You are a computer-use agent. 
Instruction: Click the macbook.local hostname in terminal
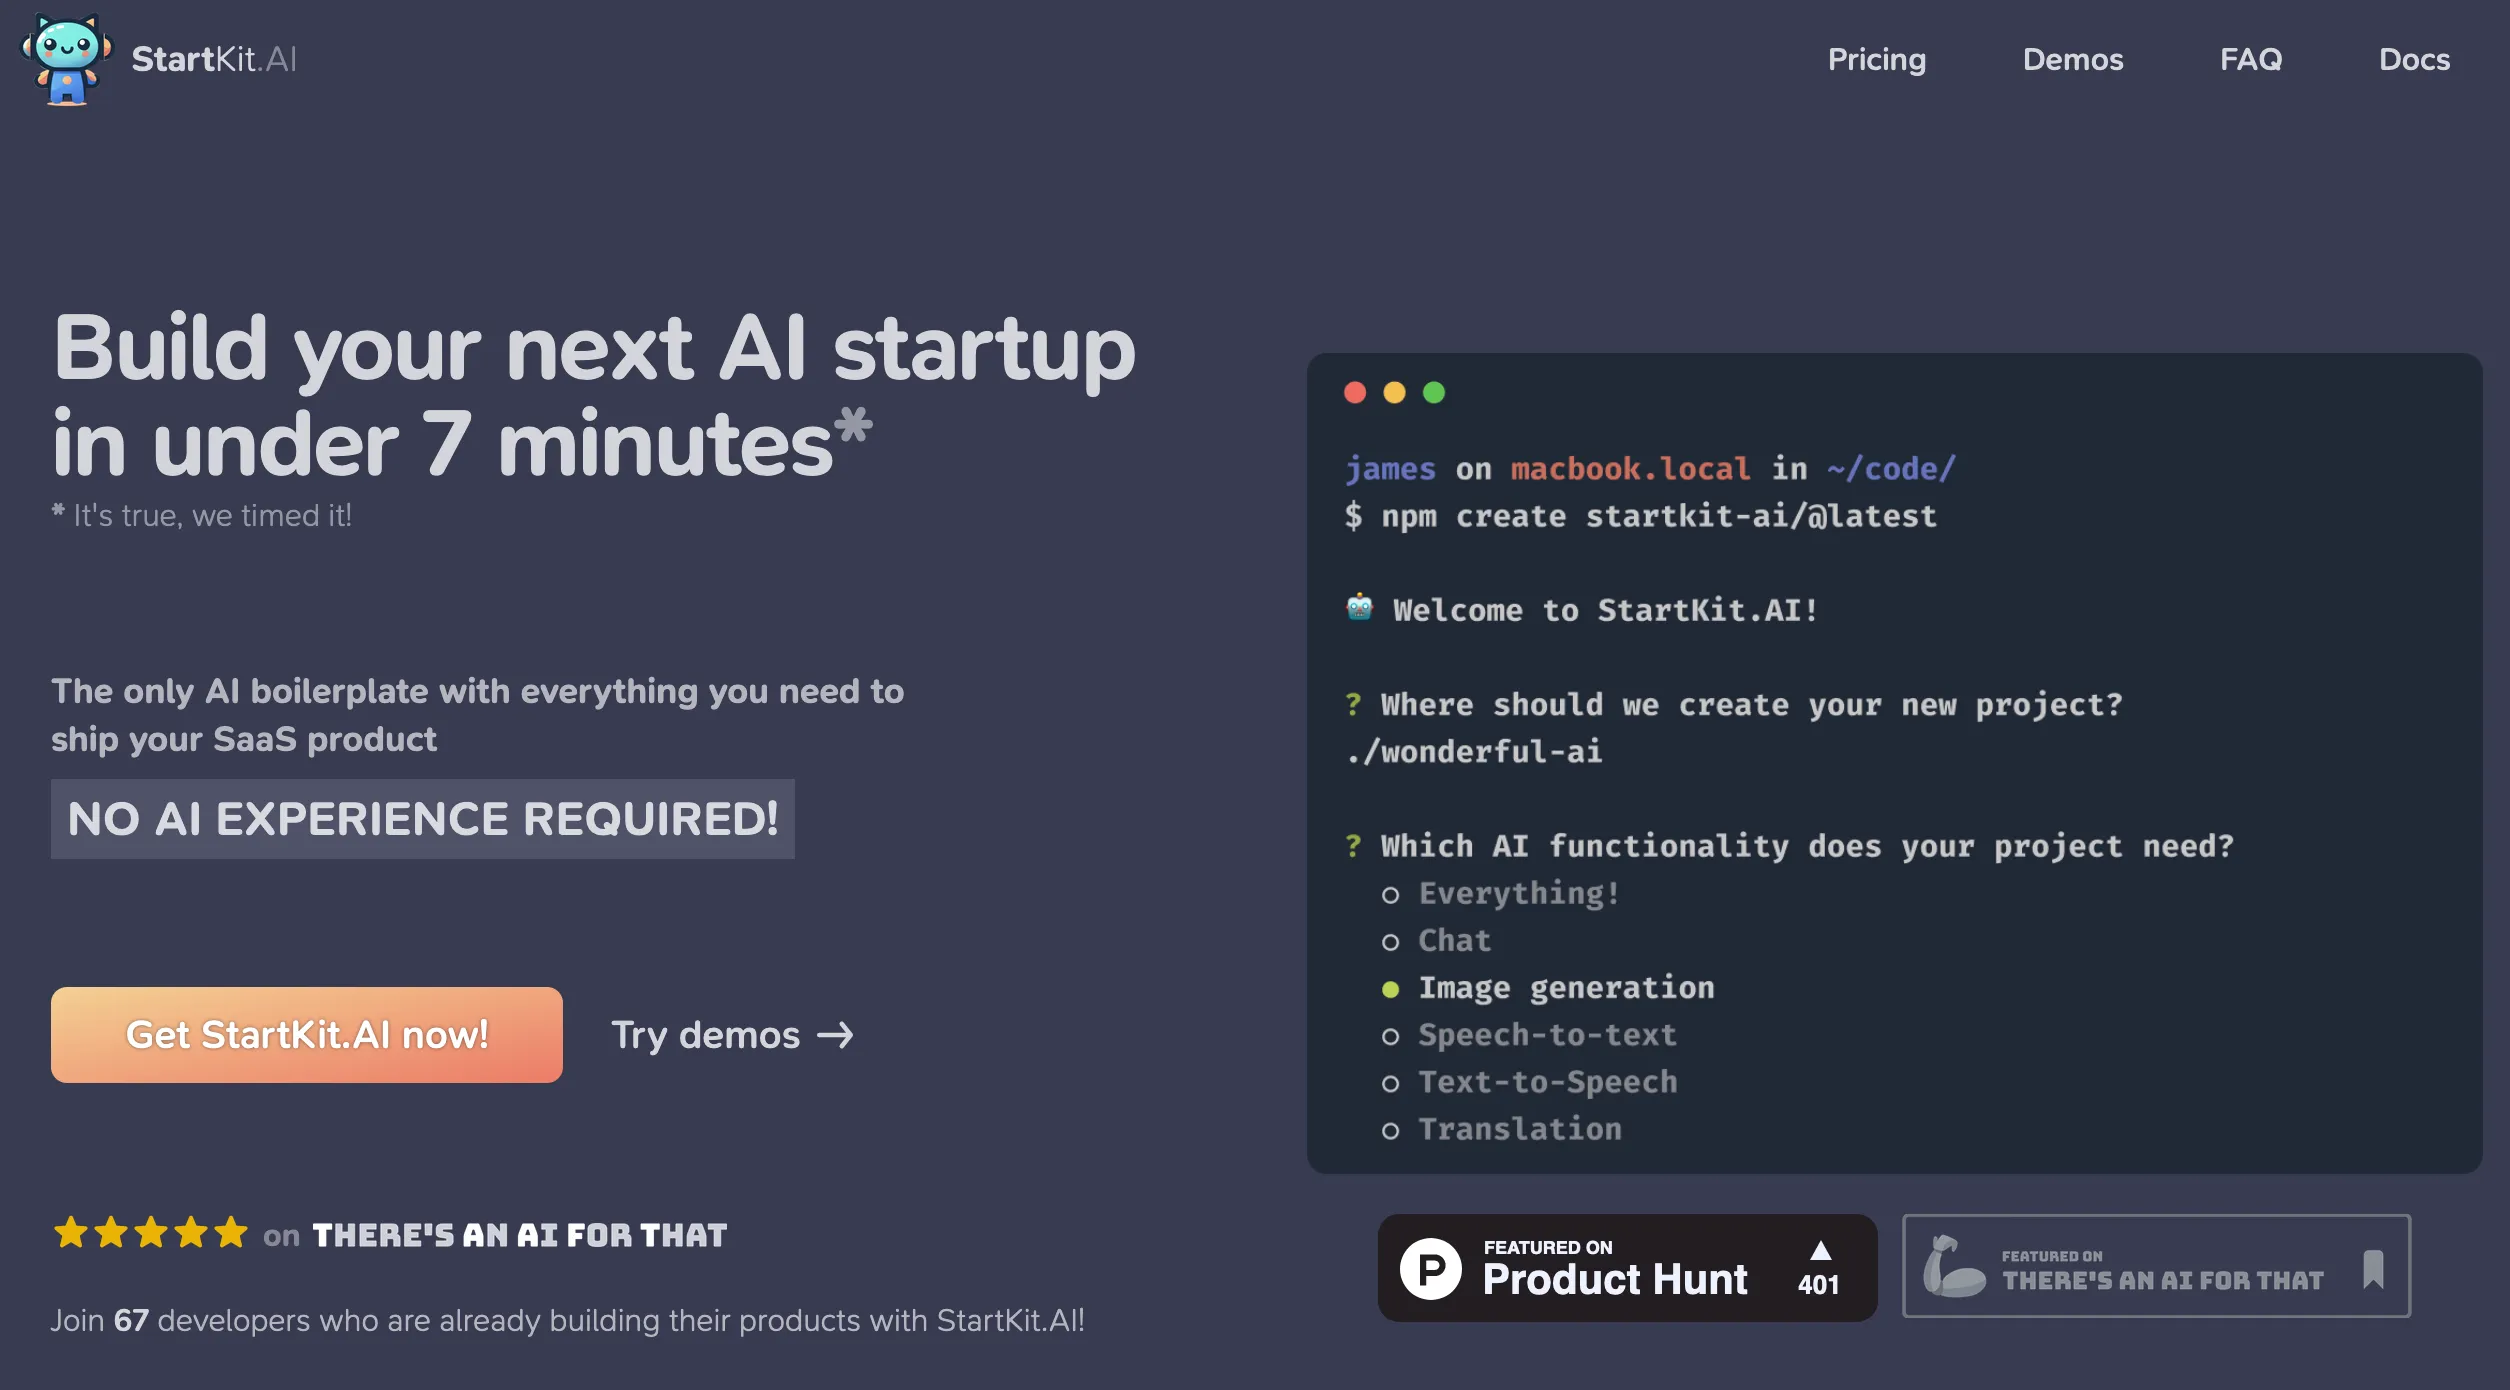pyautogui.click(x=1630, y=469)
